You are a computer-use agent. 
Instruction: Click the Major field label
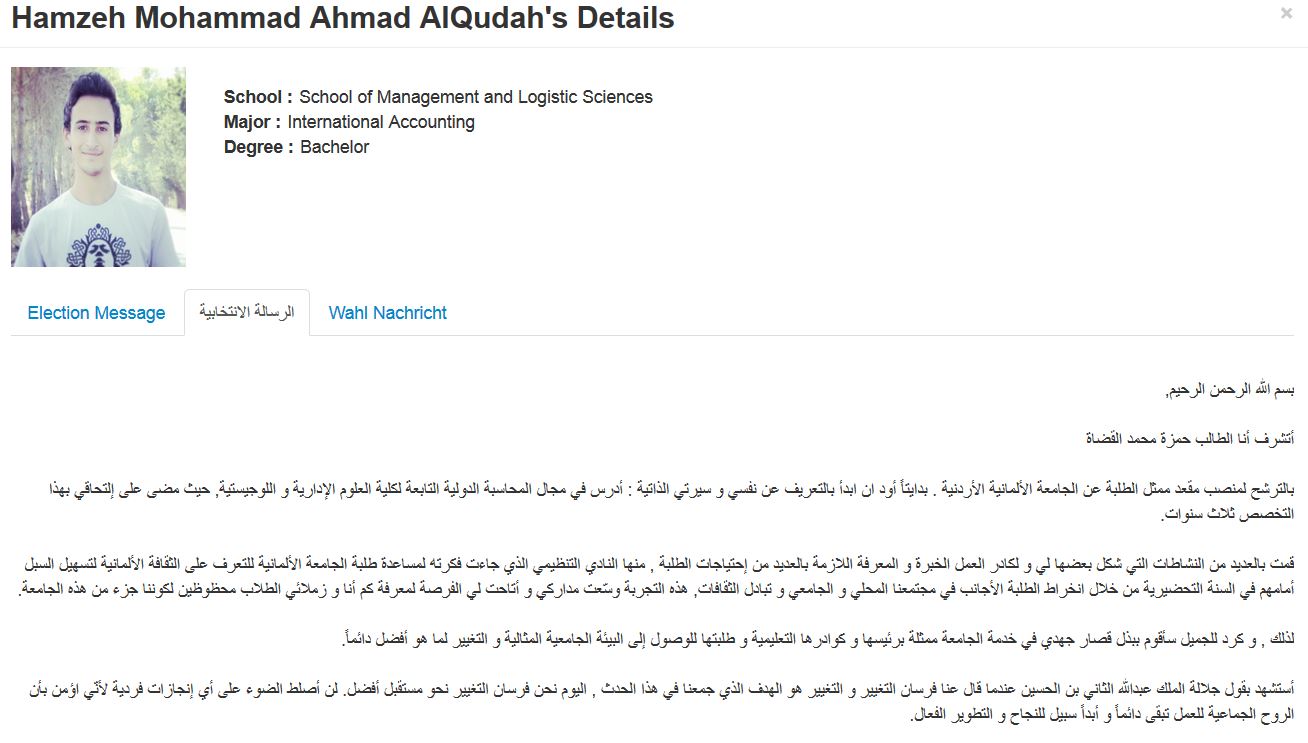[x=252, y=122]
